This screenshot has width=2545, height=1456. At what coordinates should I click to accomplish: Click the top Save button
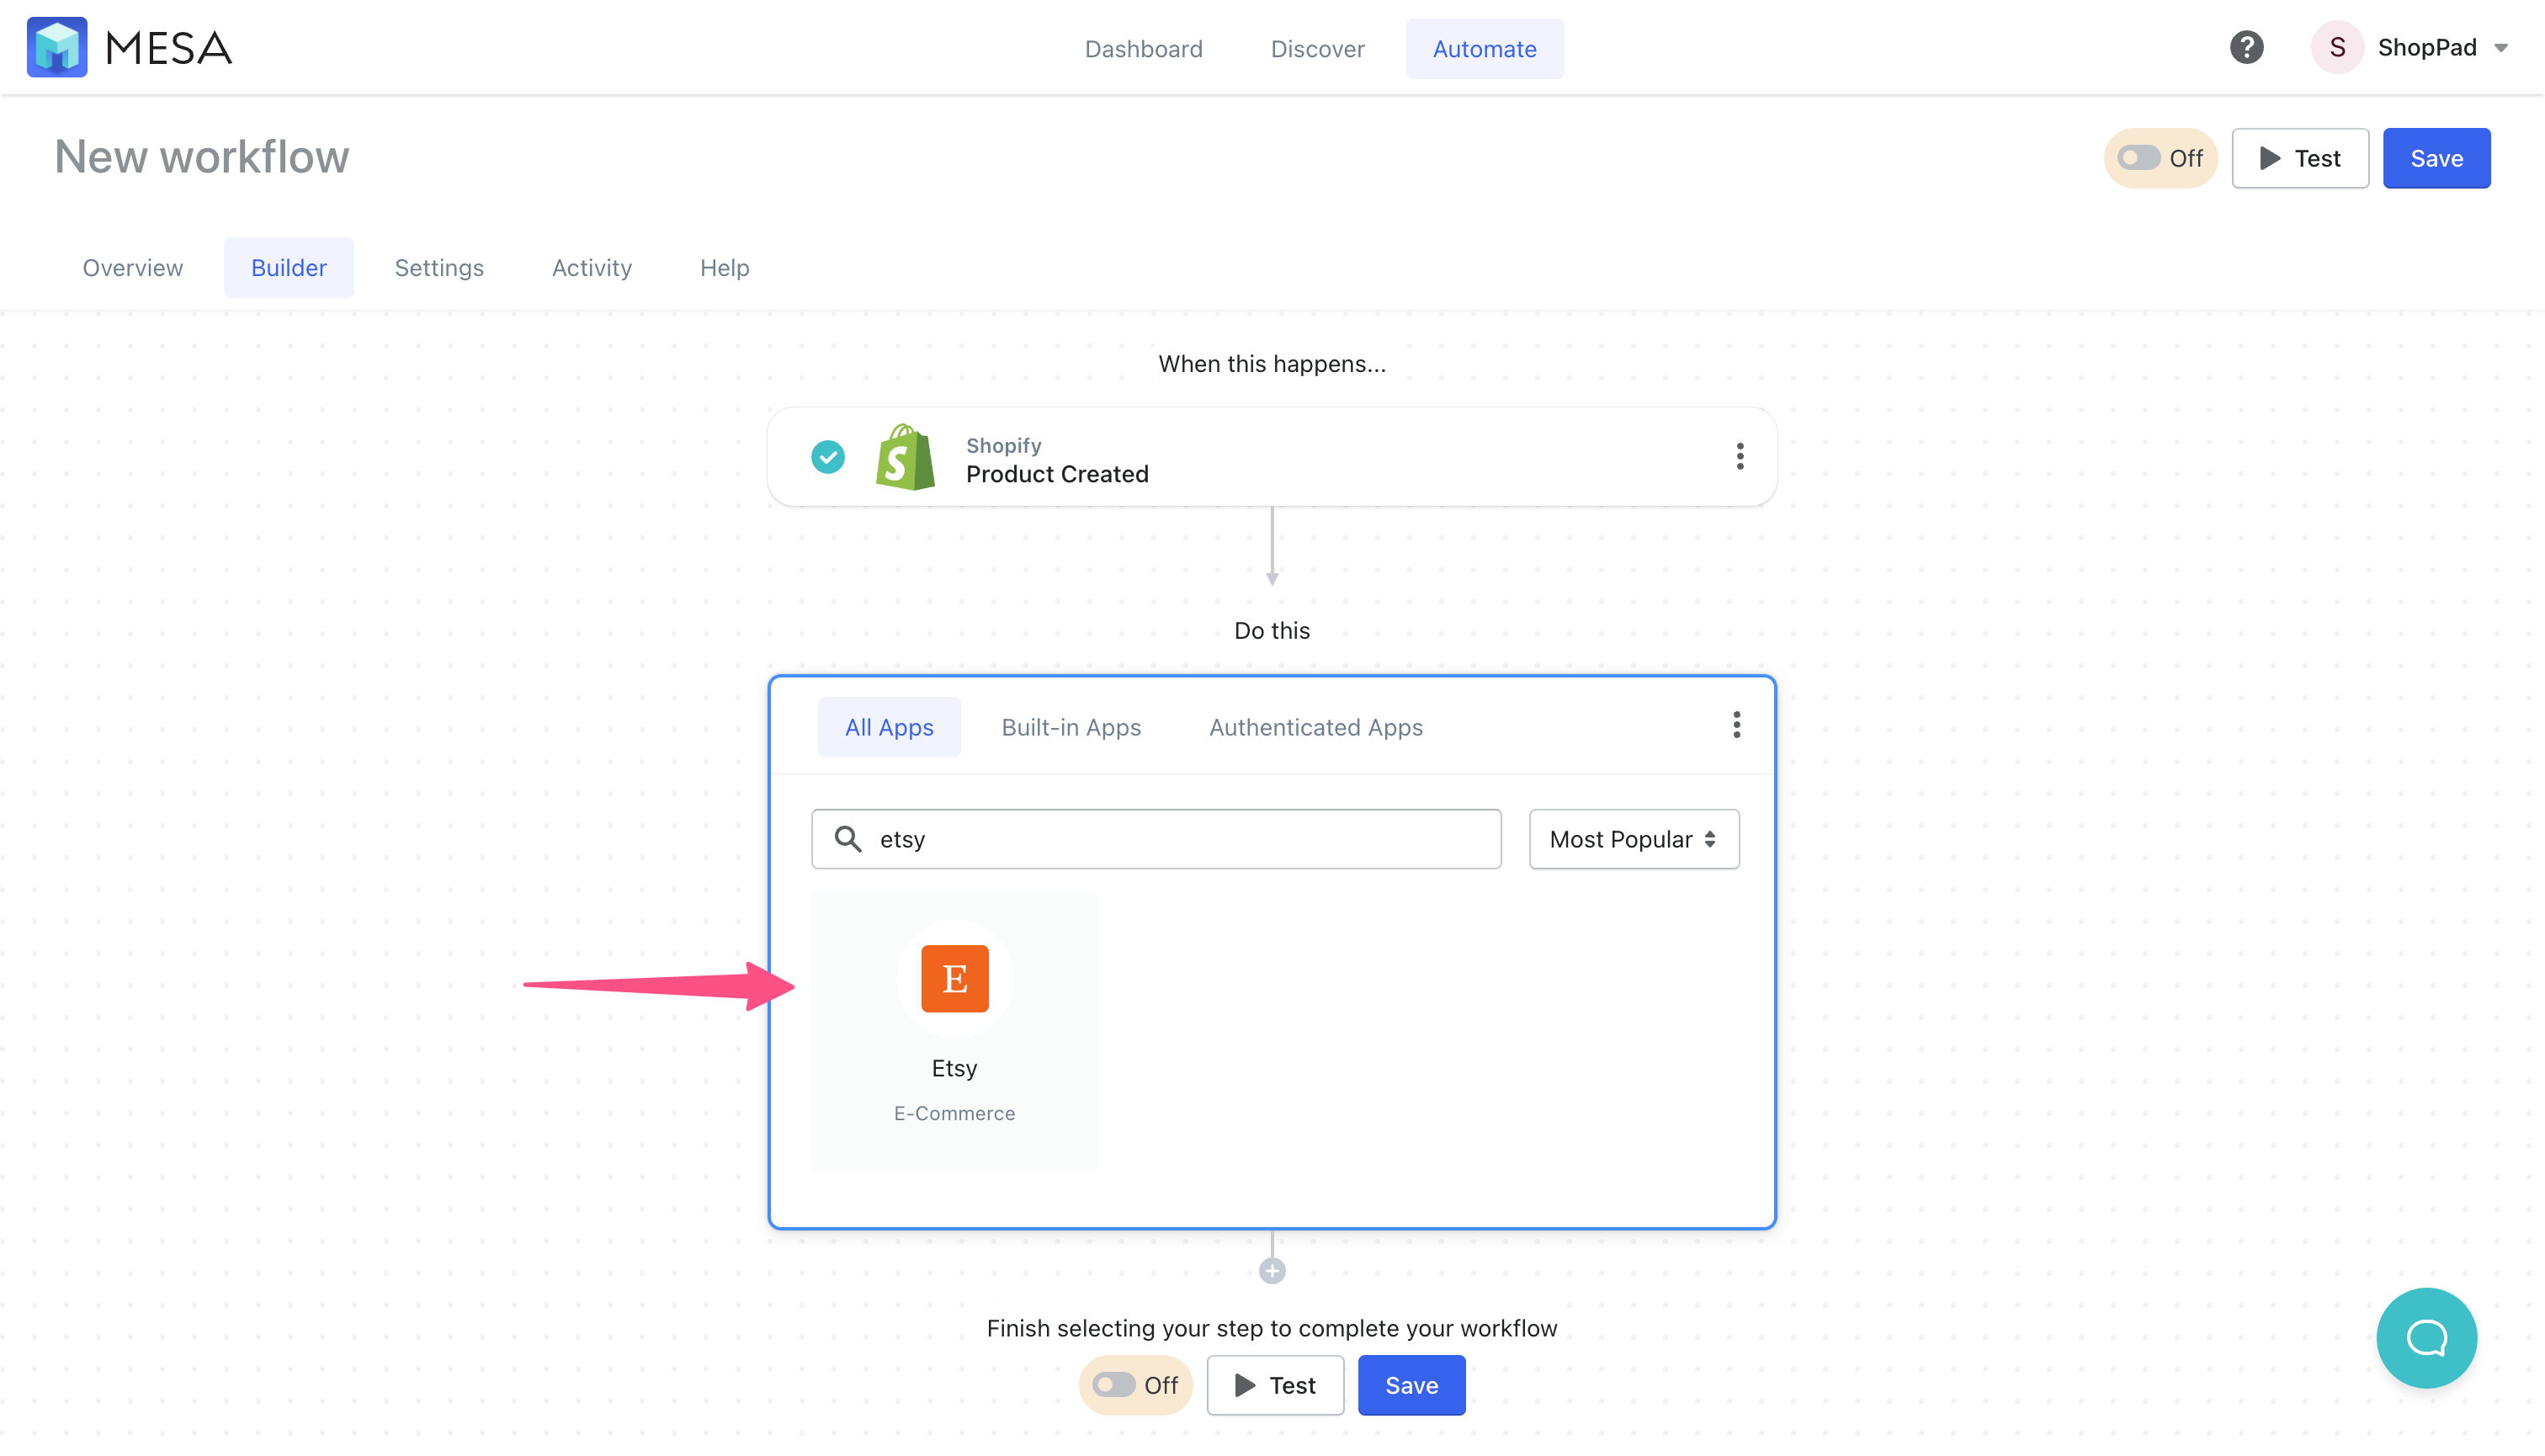tap(2436, 158)
